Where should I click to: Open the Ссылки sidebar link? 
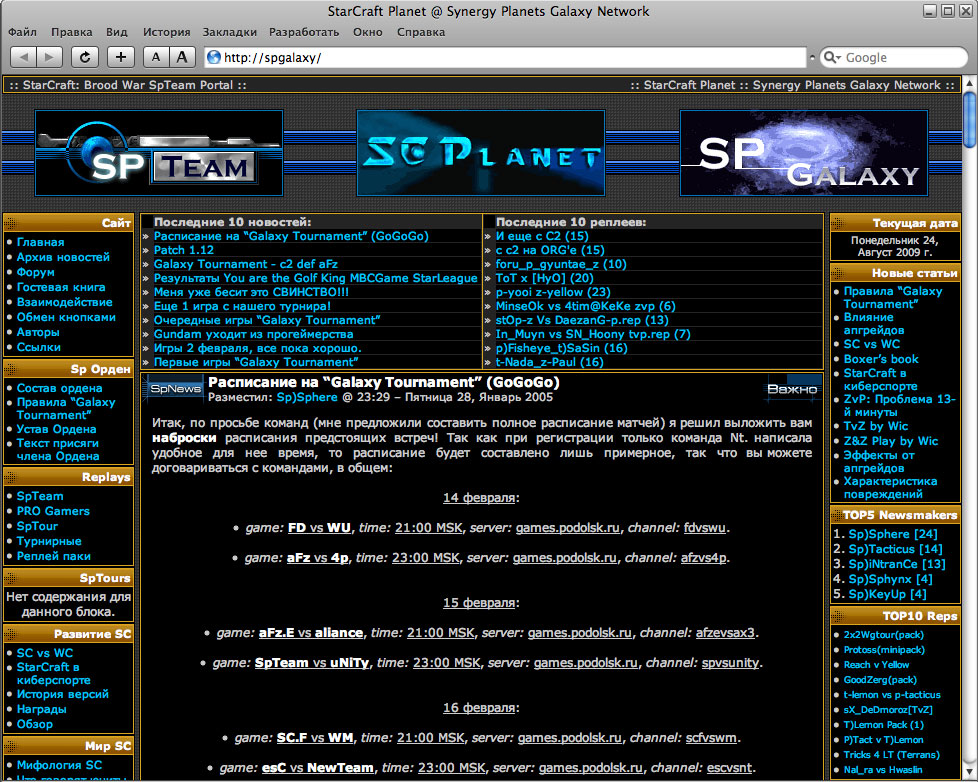(x=39, y=347)
